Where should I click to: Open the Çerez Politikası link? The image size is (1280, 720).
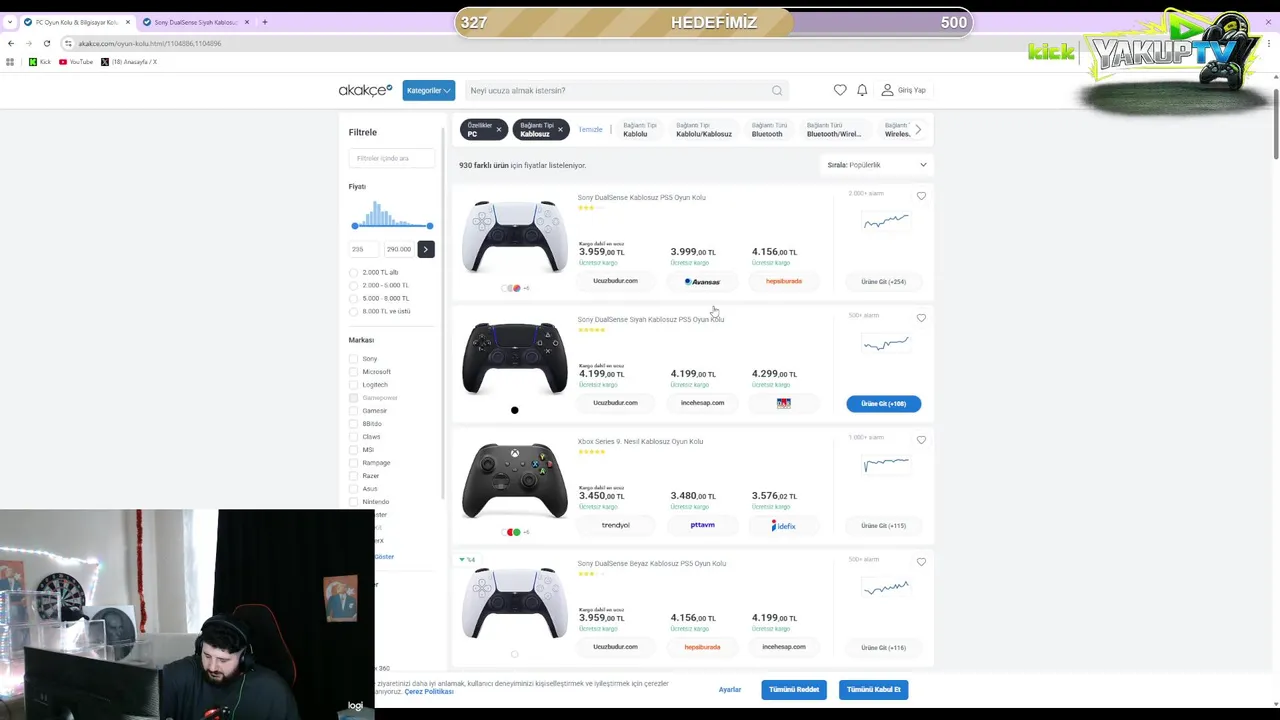click(x=429, y=692)
